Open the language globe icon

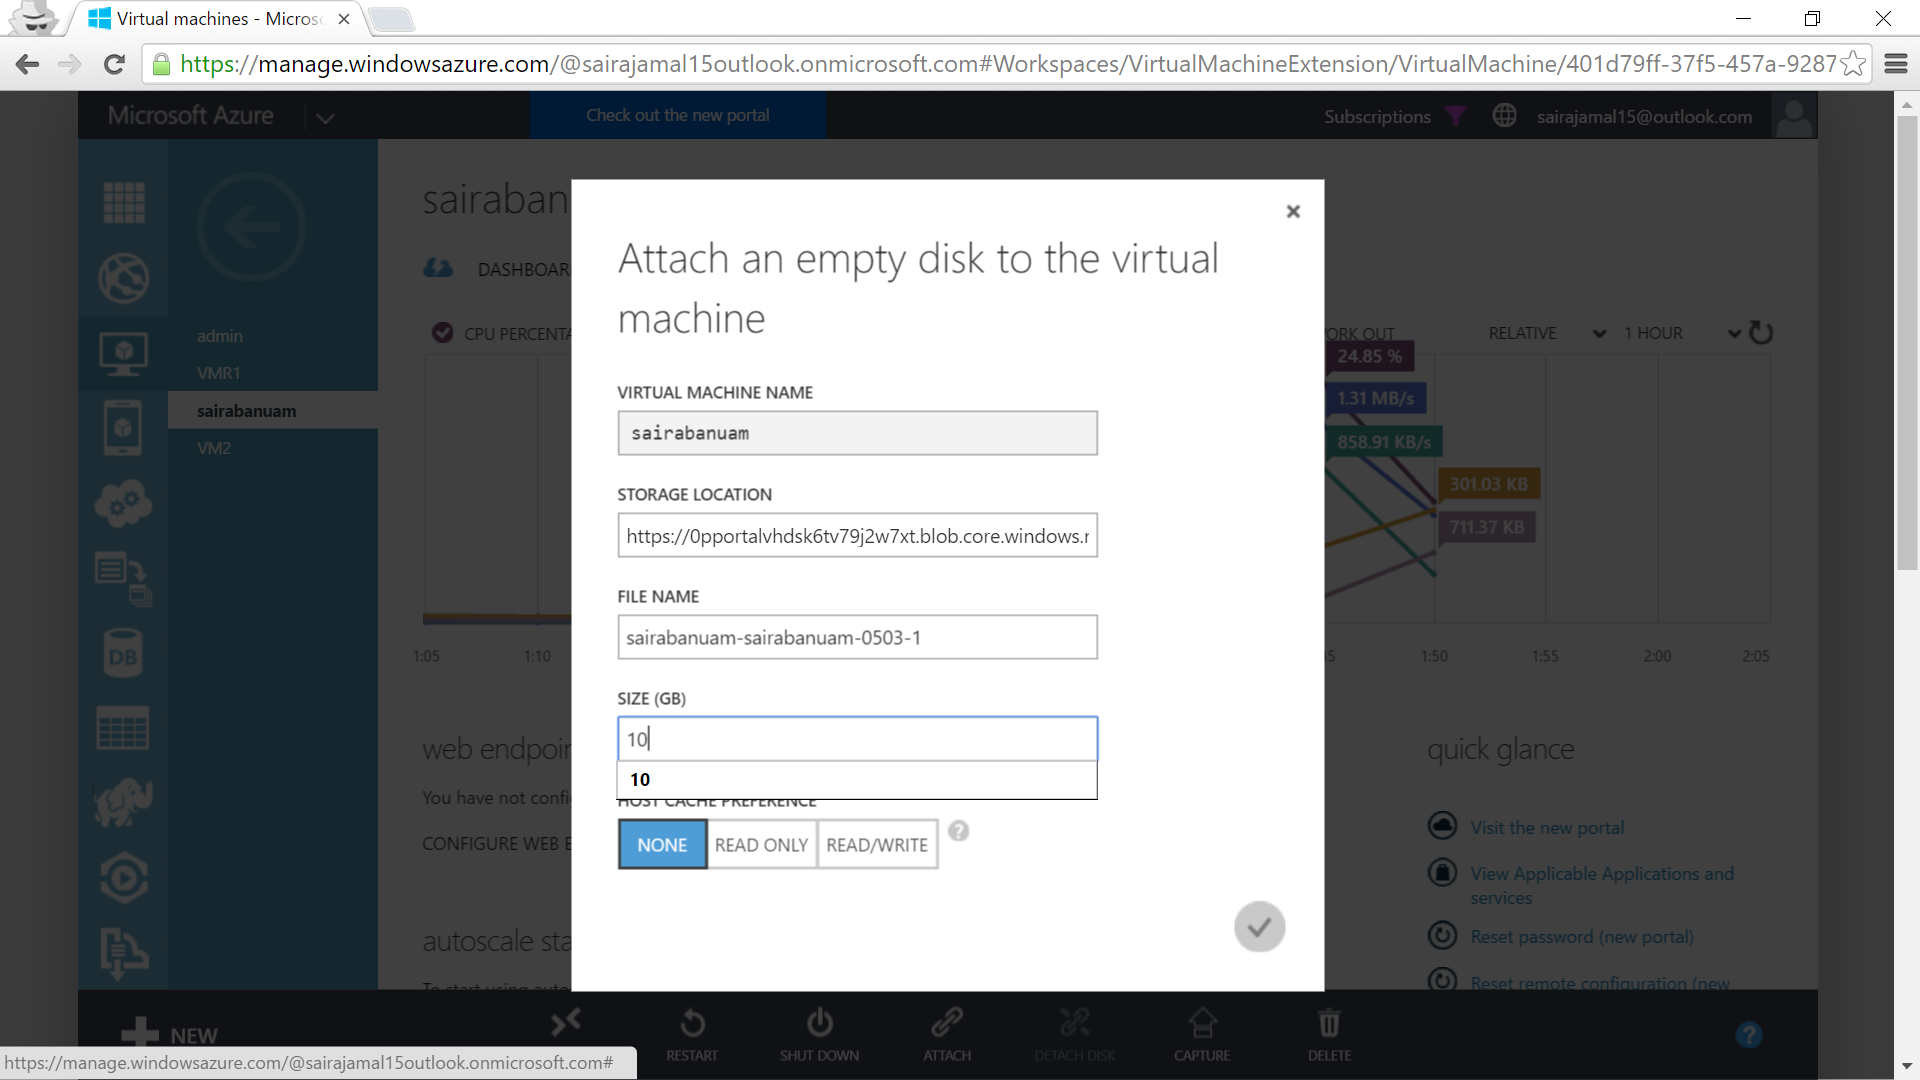[1504, 116]
